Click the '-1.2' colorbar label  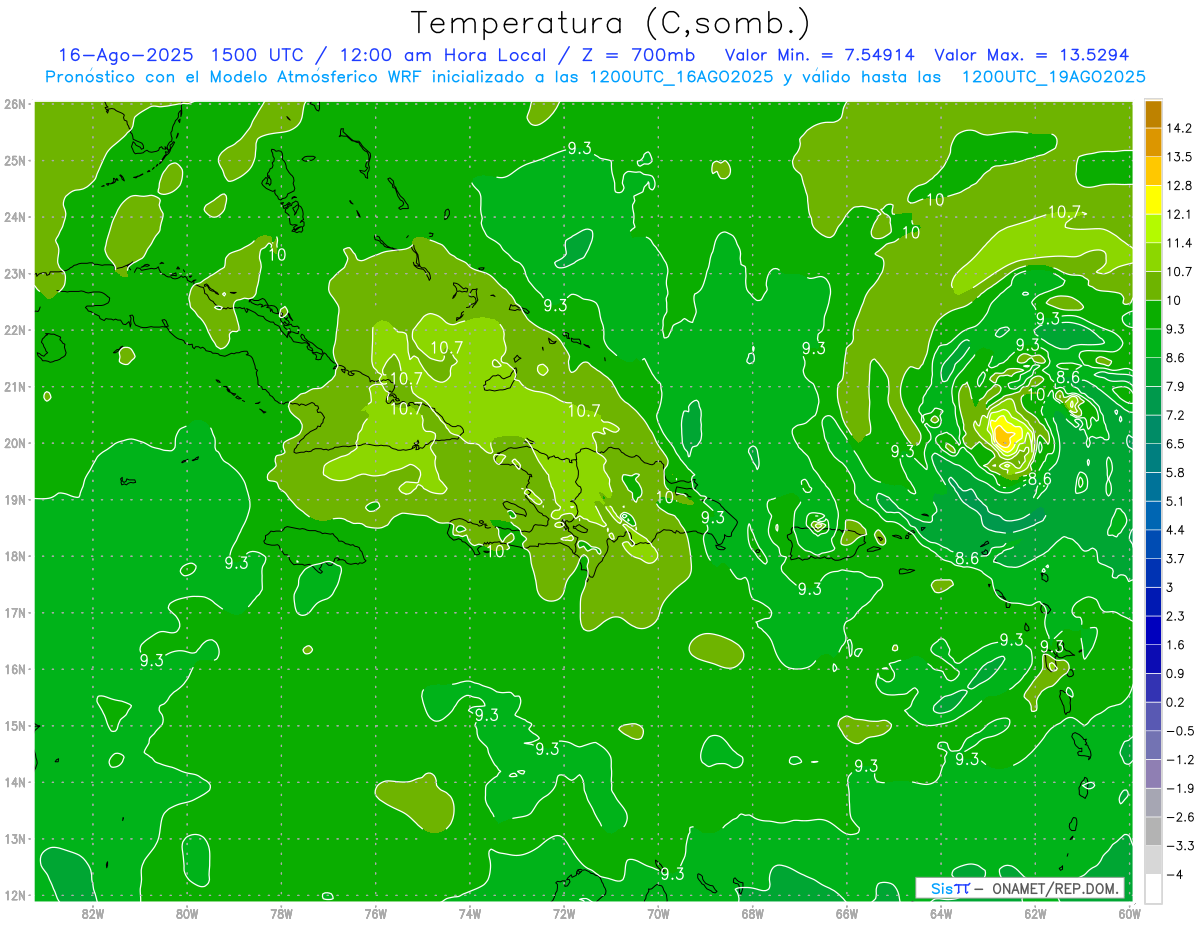pos(1179,759)
